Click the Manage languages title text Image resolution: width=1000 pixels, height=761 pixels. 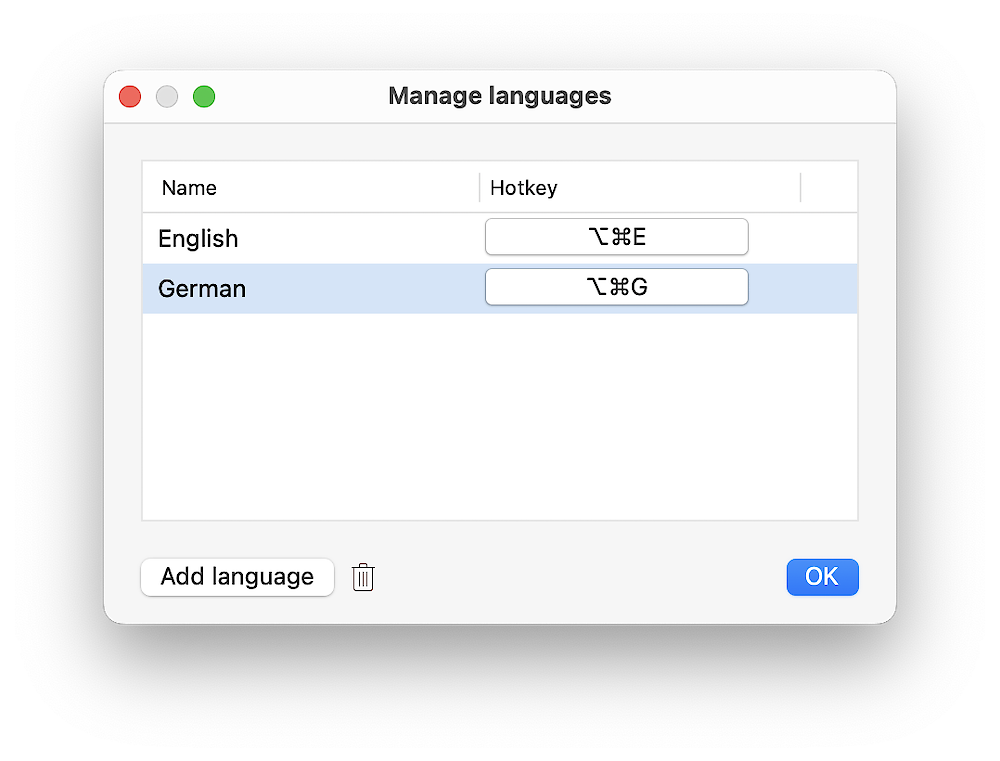499,96
